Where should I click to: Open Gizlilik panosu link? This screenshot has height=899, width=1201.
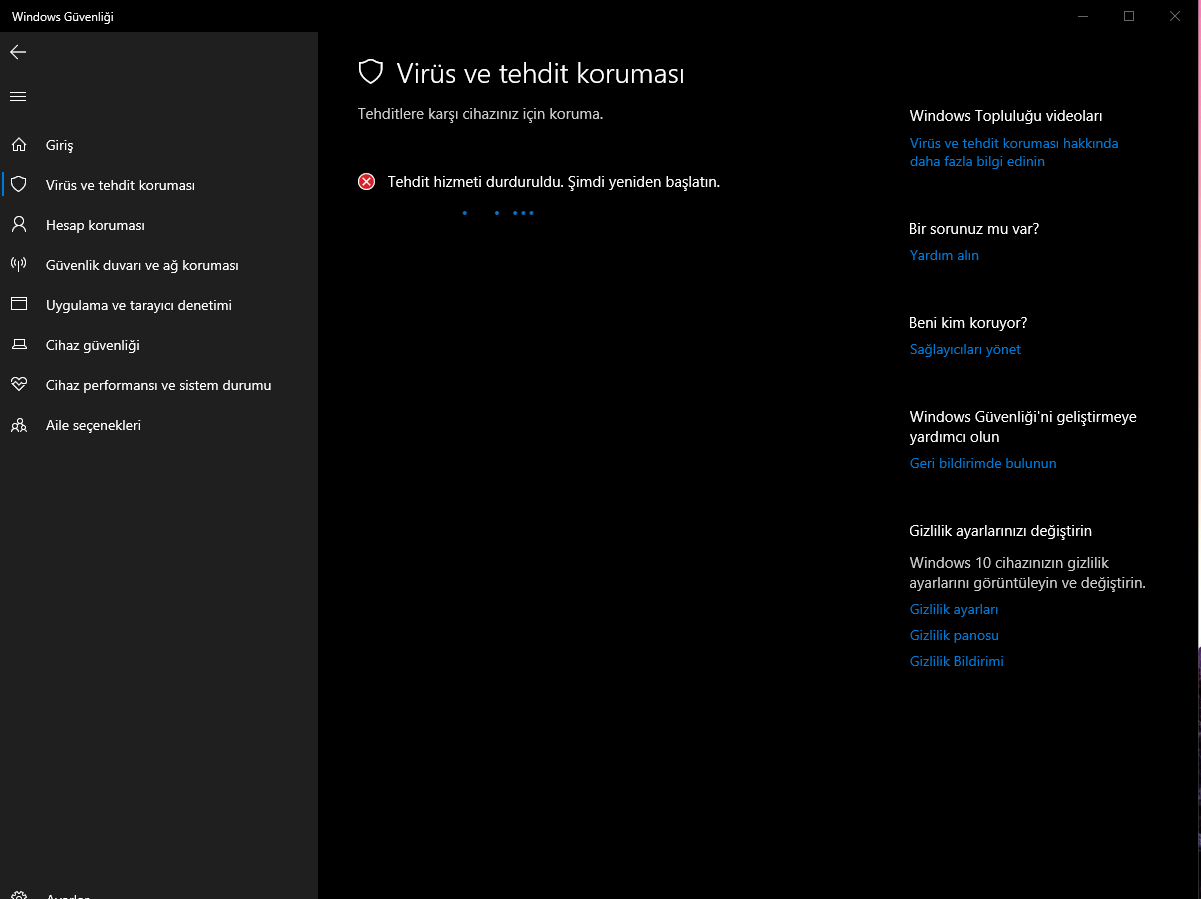pos(954,635)
